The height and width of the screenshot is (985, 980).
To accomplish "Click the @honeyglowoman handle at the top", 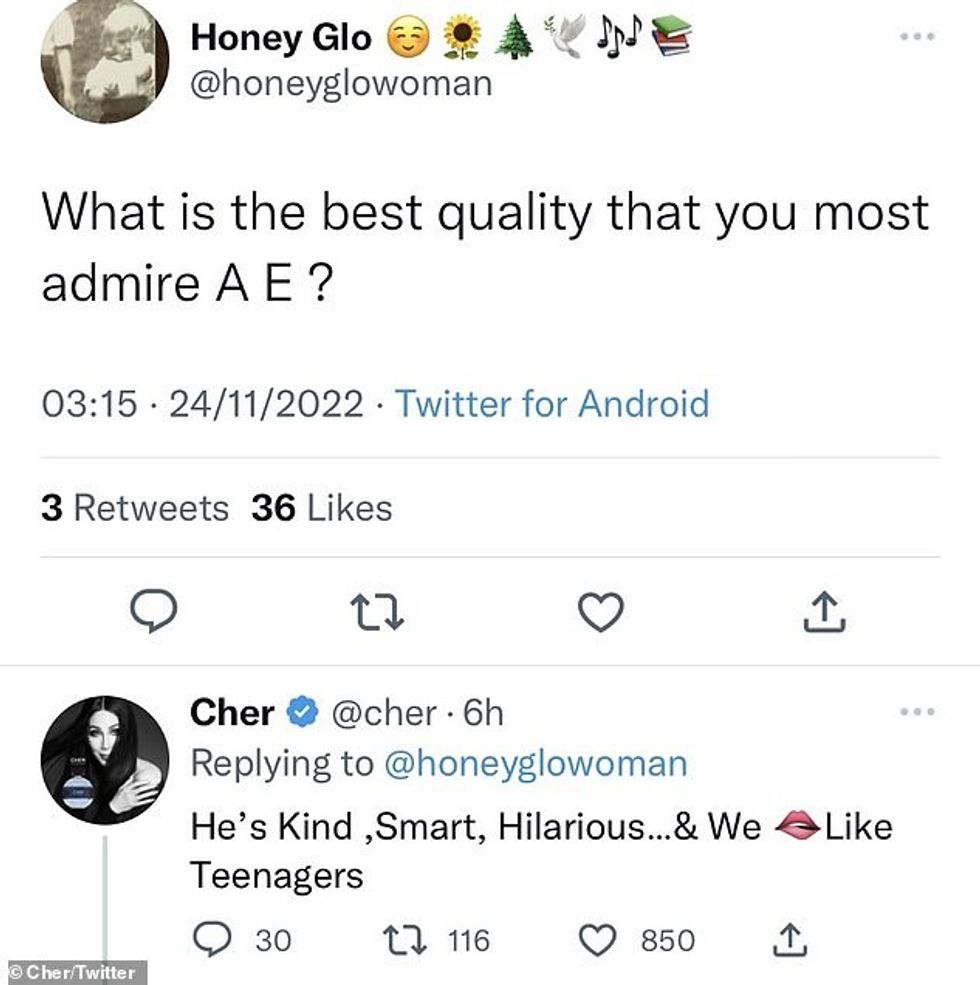I will point(341,84).
